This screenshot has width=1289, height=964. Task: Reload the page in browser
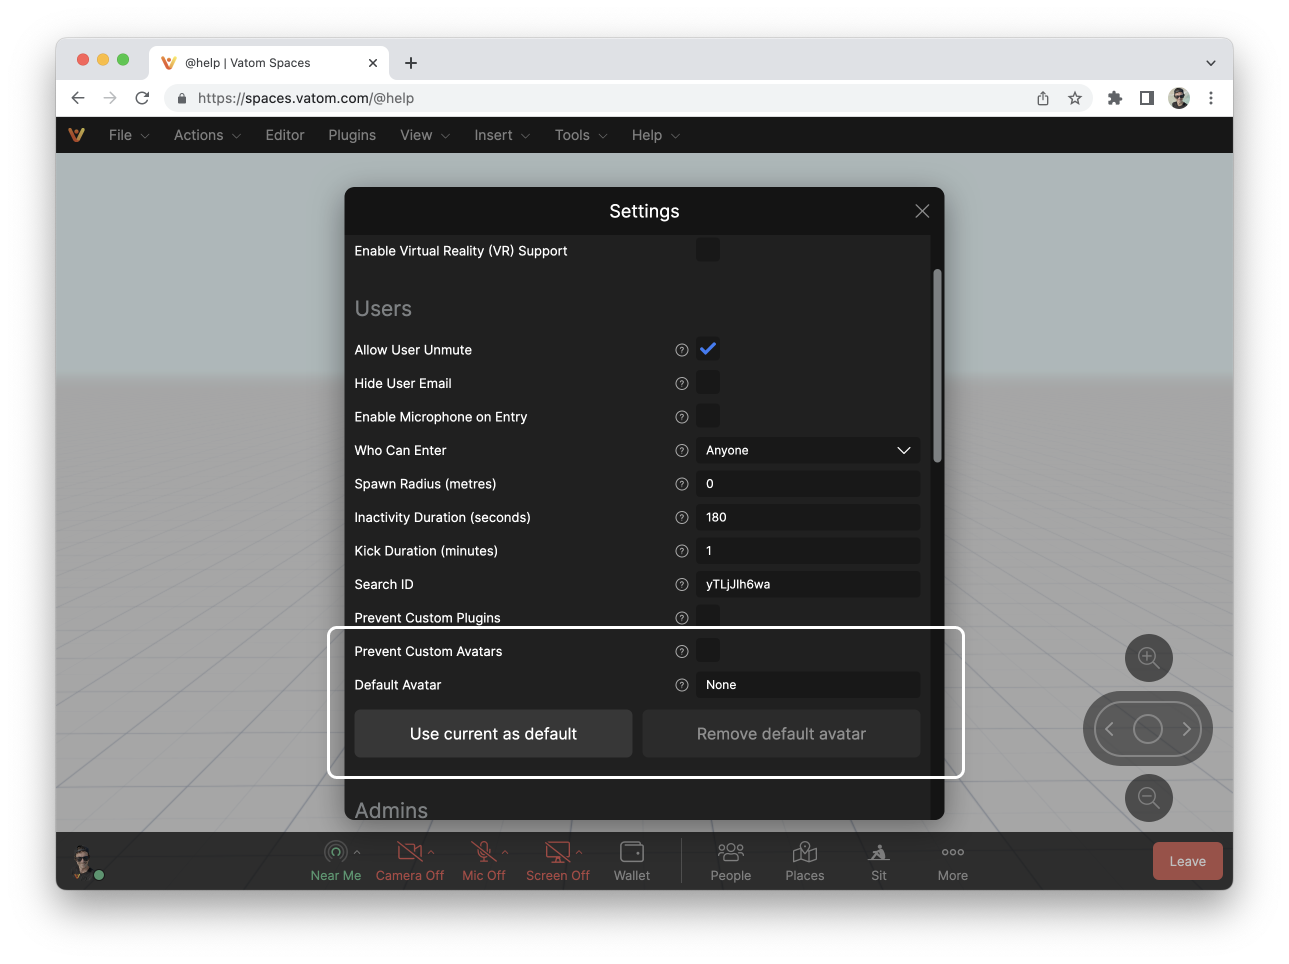coord(142,98)
